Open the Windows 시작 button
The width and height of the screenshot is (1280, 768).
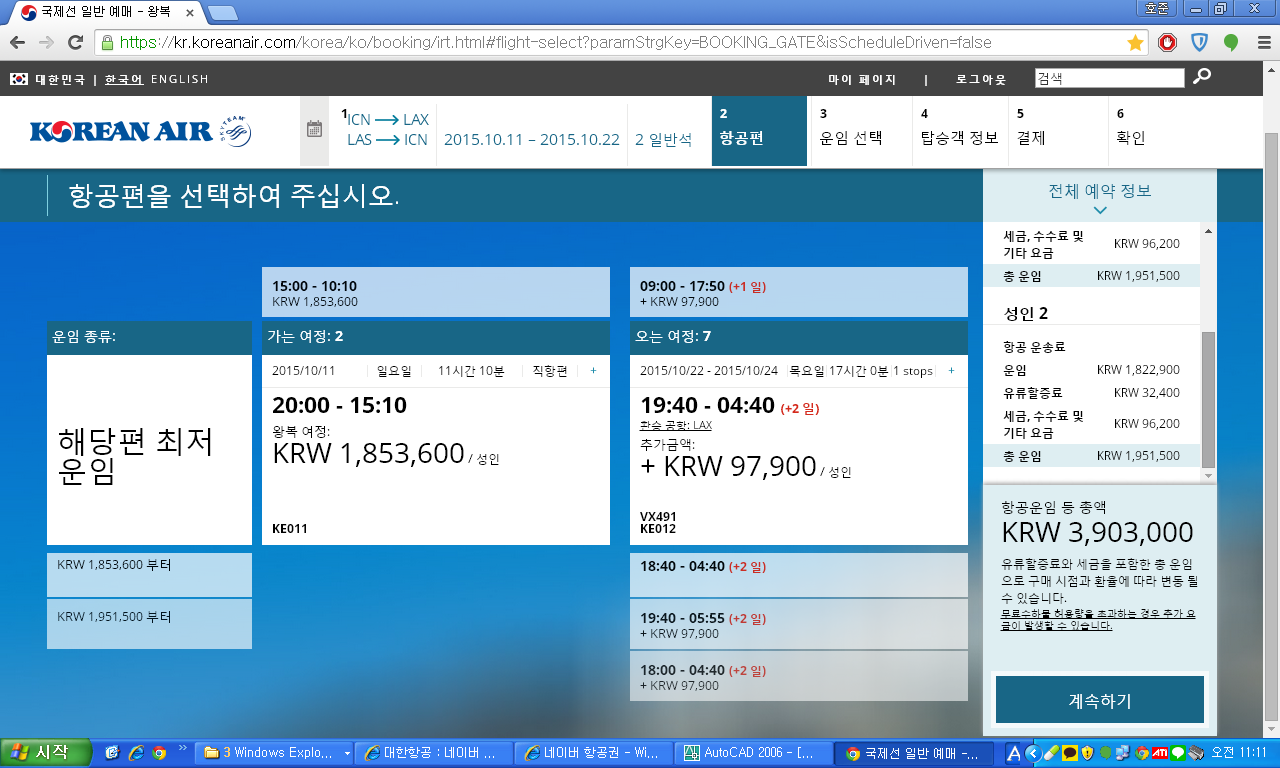tap(47, 752)
